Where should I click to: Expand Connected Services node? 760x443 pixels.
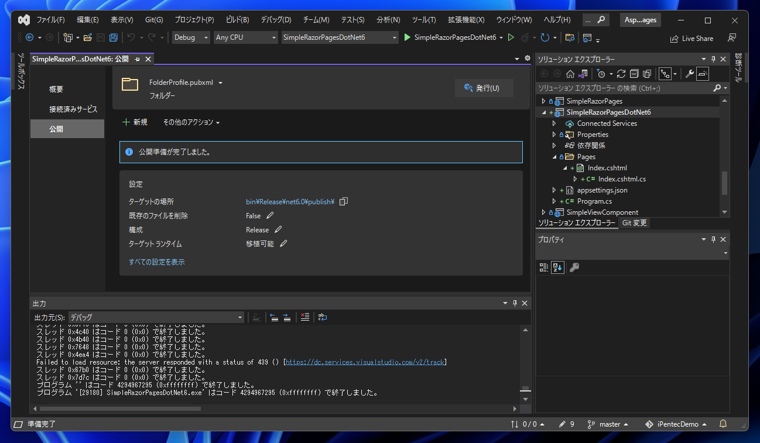coord(554,124)
